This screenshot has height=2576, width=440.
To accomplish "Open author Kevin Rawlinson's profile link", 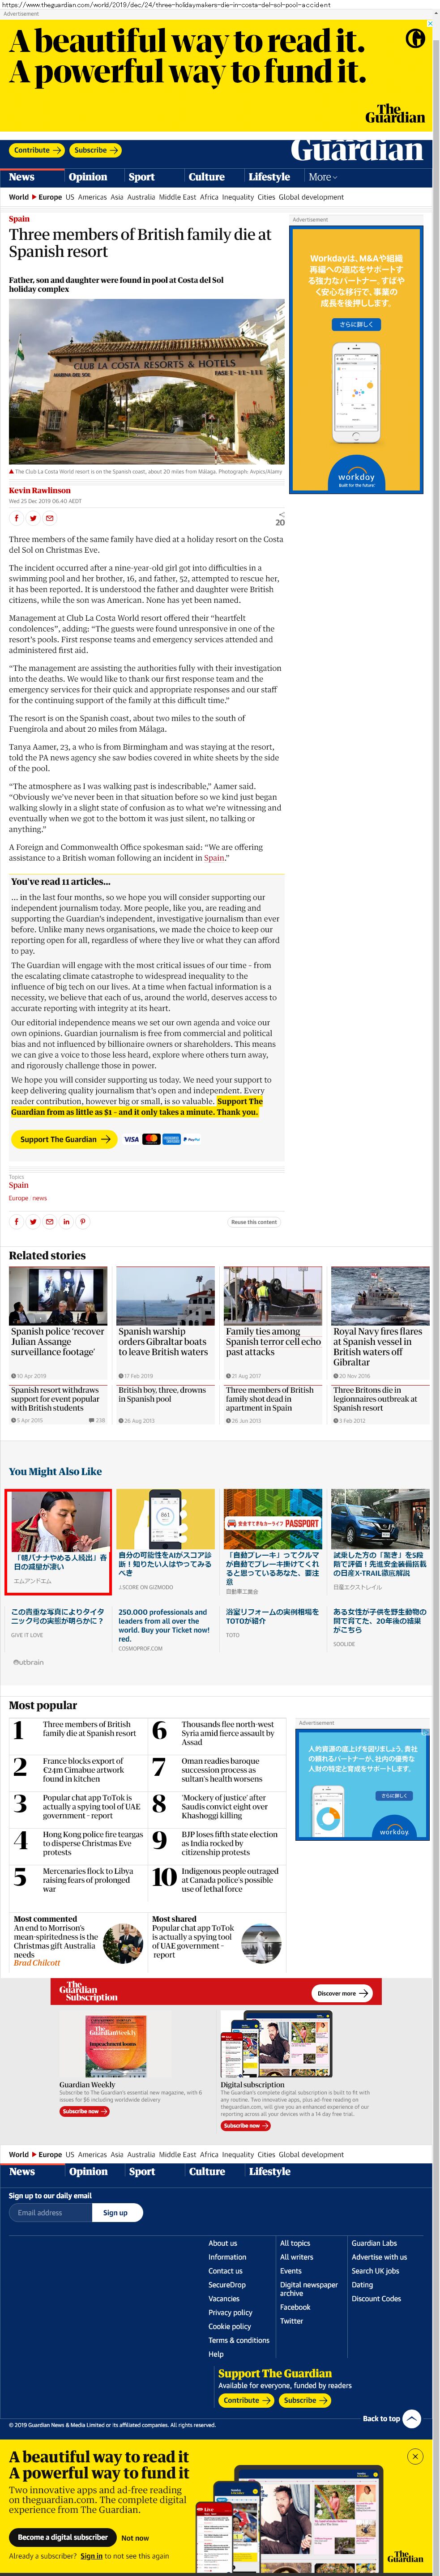I will [x=40, y=490].
